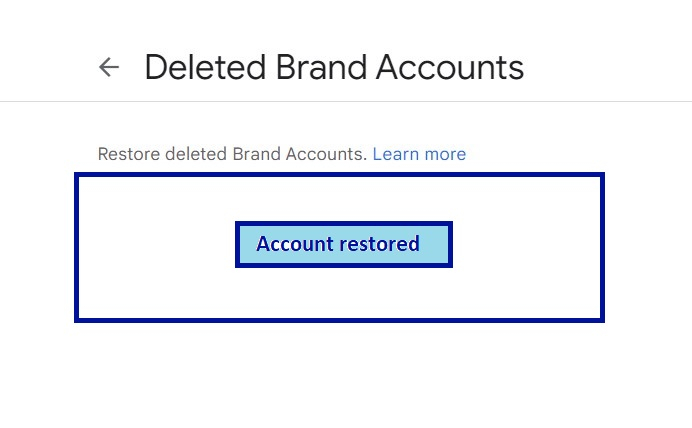Follow the blue Learn more hyperlink
Viewport: 692px width, 428px height.
tap(419, 154)
